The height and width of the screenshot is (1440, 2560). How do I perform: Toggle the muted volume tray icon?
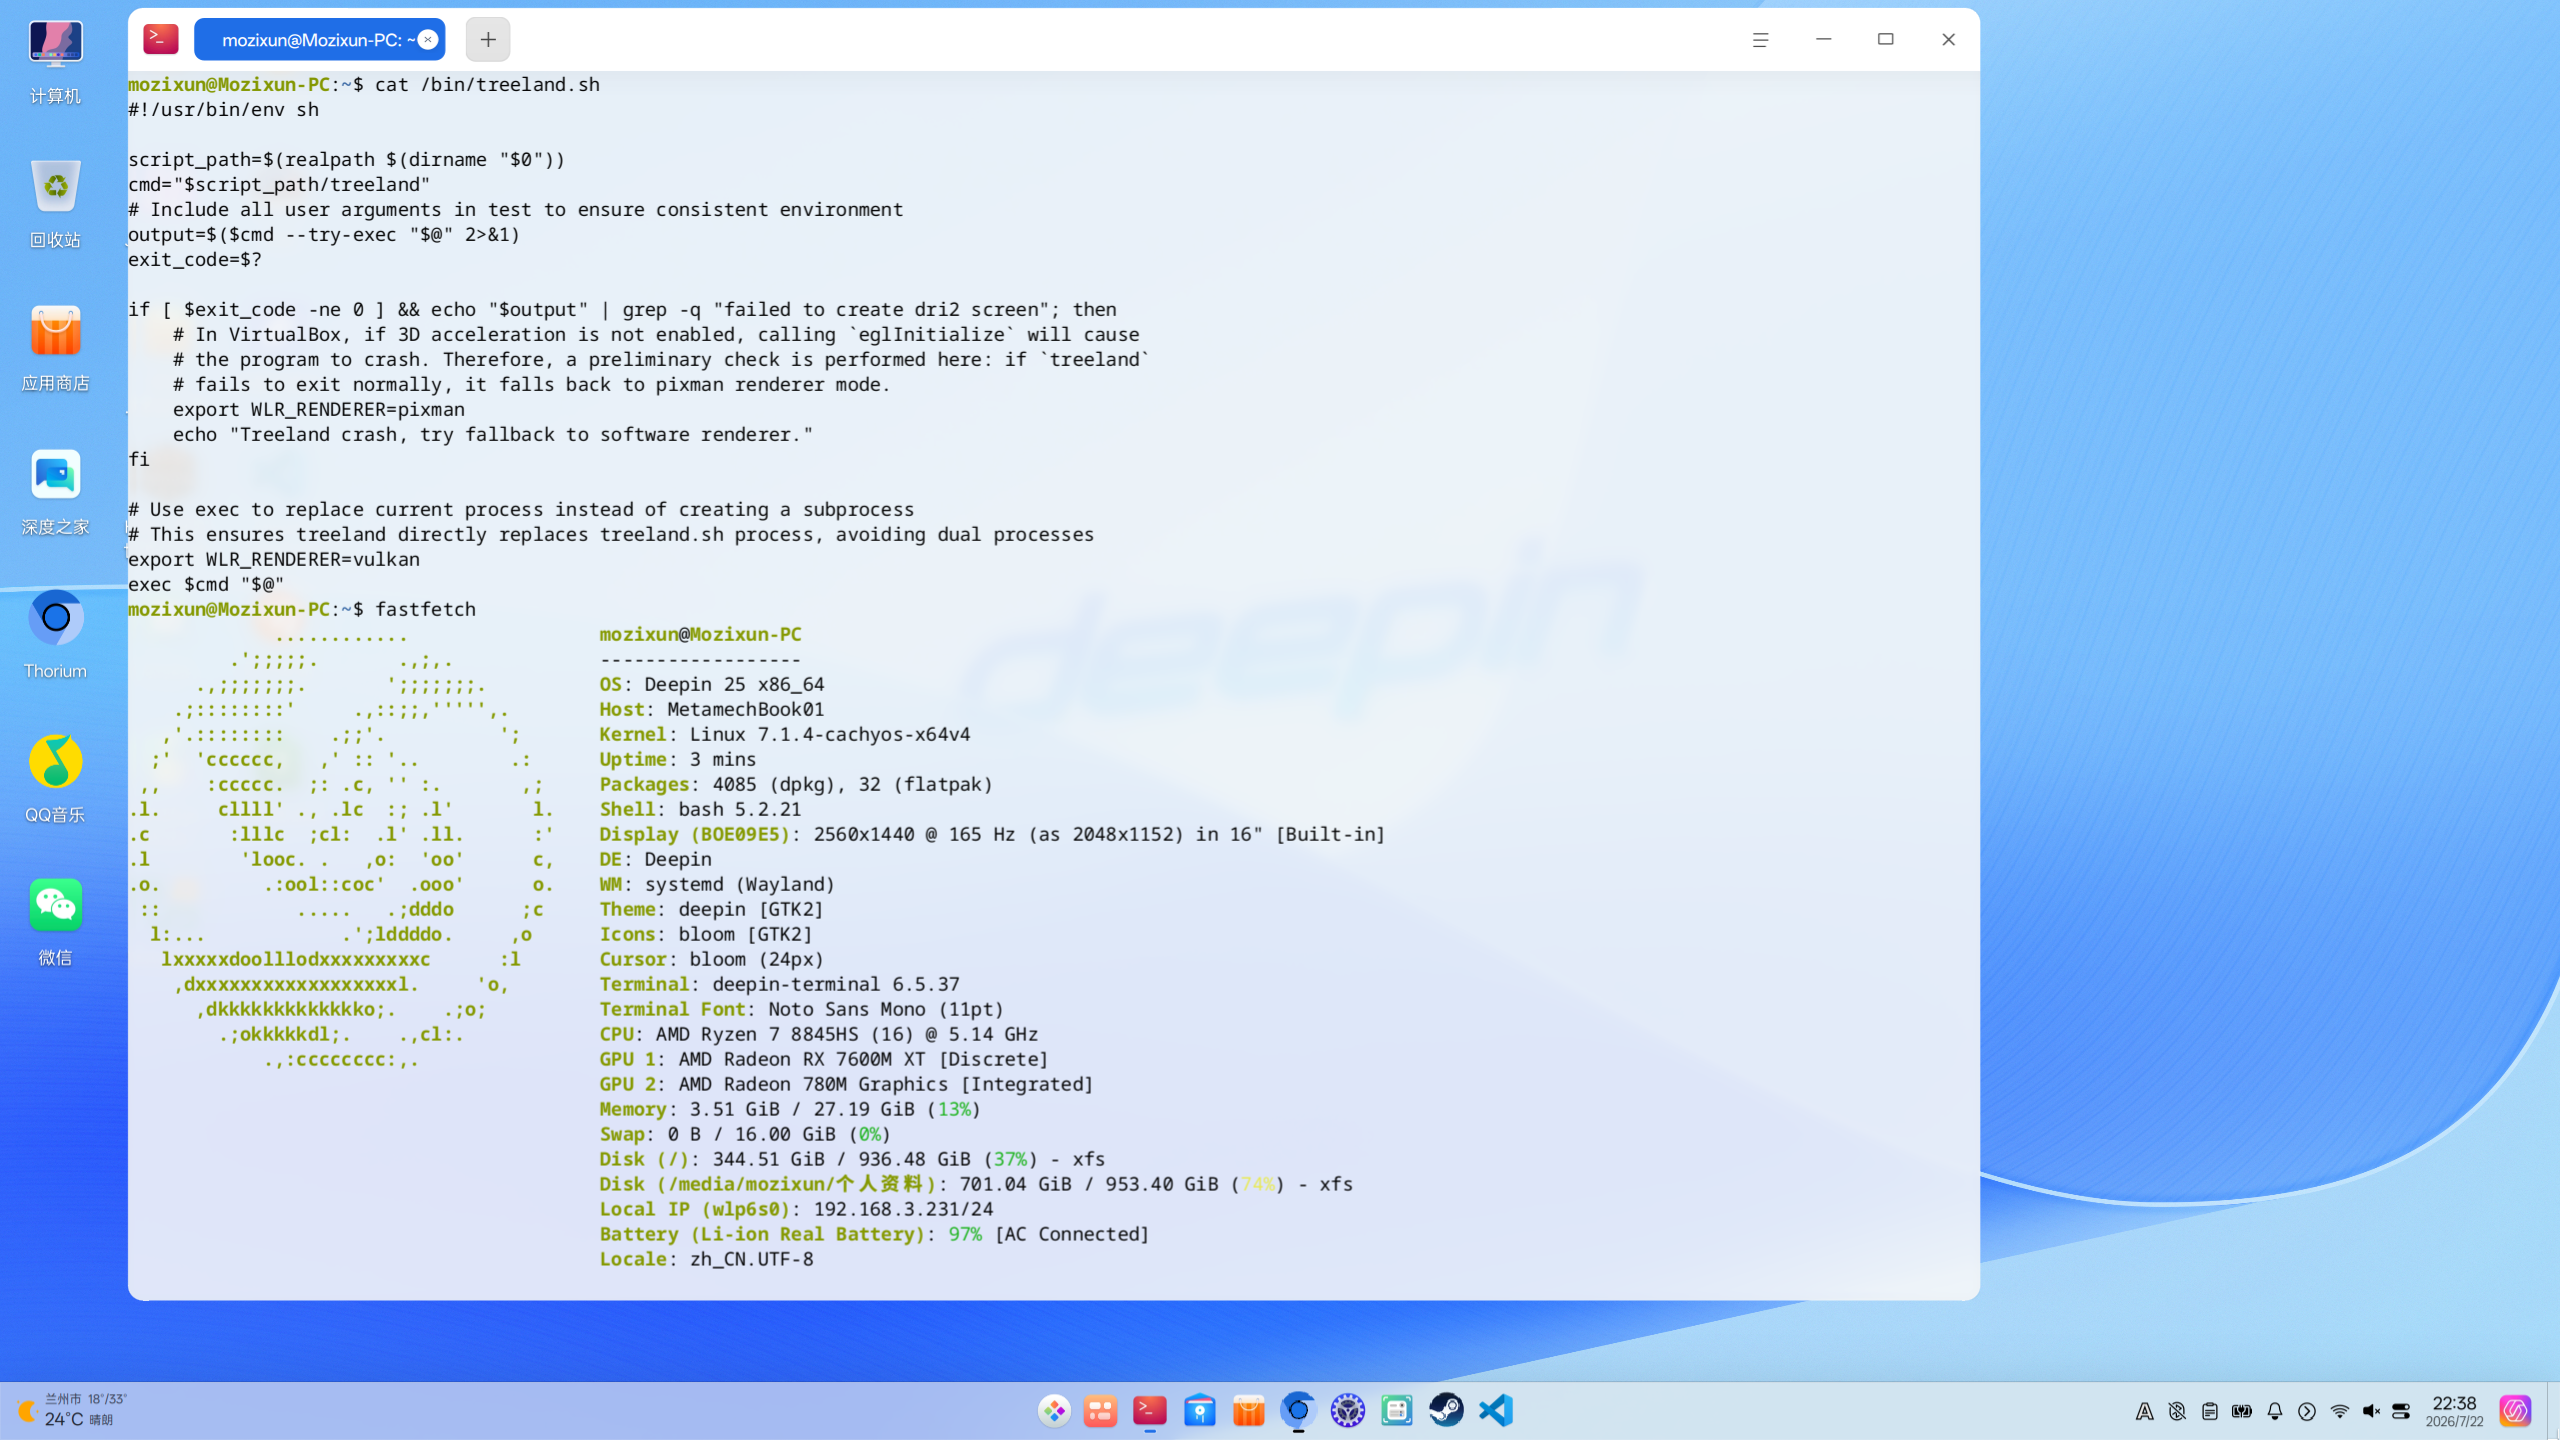click(2371, 1411)
